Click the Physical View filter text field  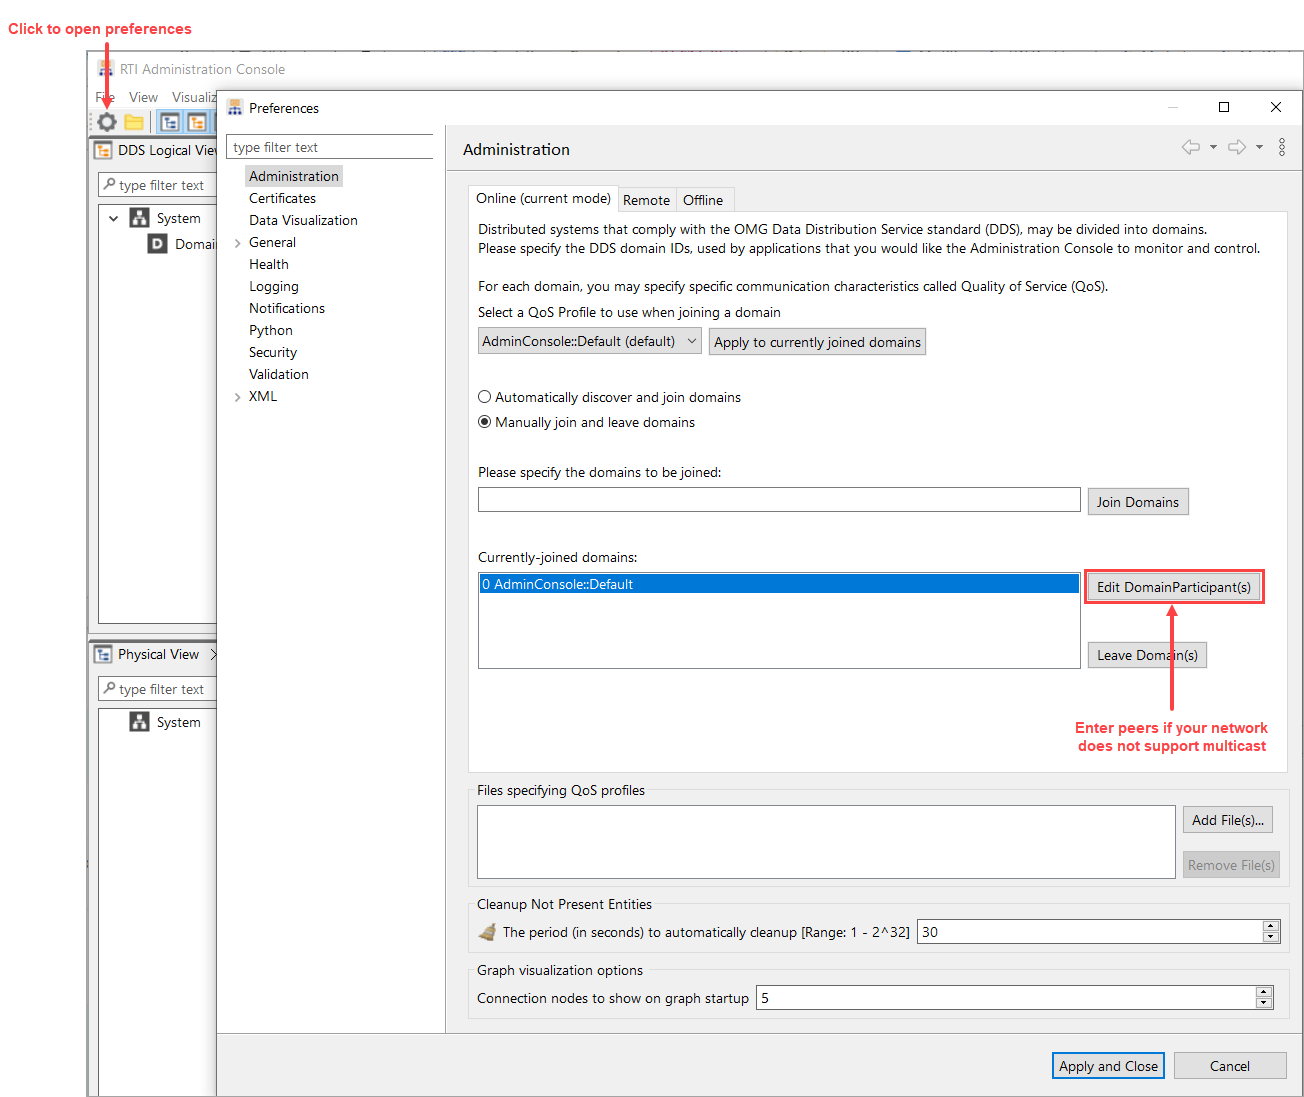click(x=158, y=689)
